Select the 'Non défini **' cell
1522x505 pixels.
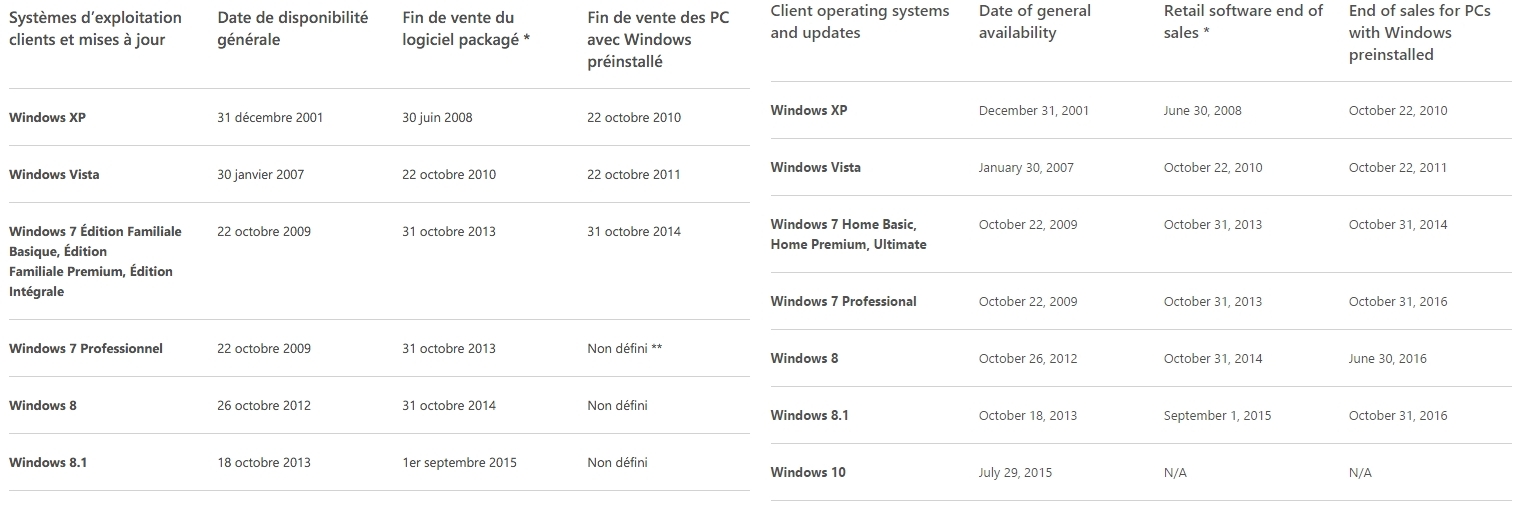click(625, 348)
